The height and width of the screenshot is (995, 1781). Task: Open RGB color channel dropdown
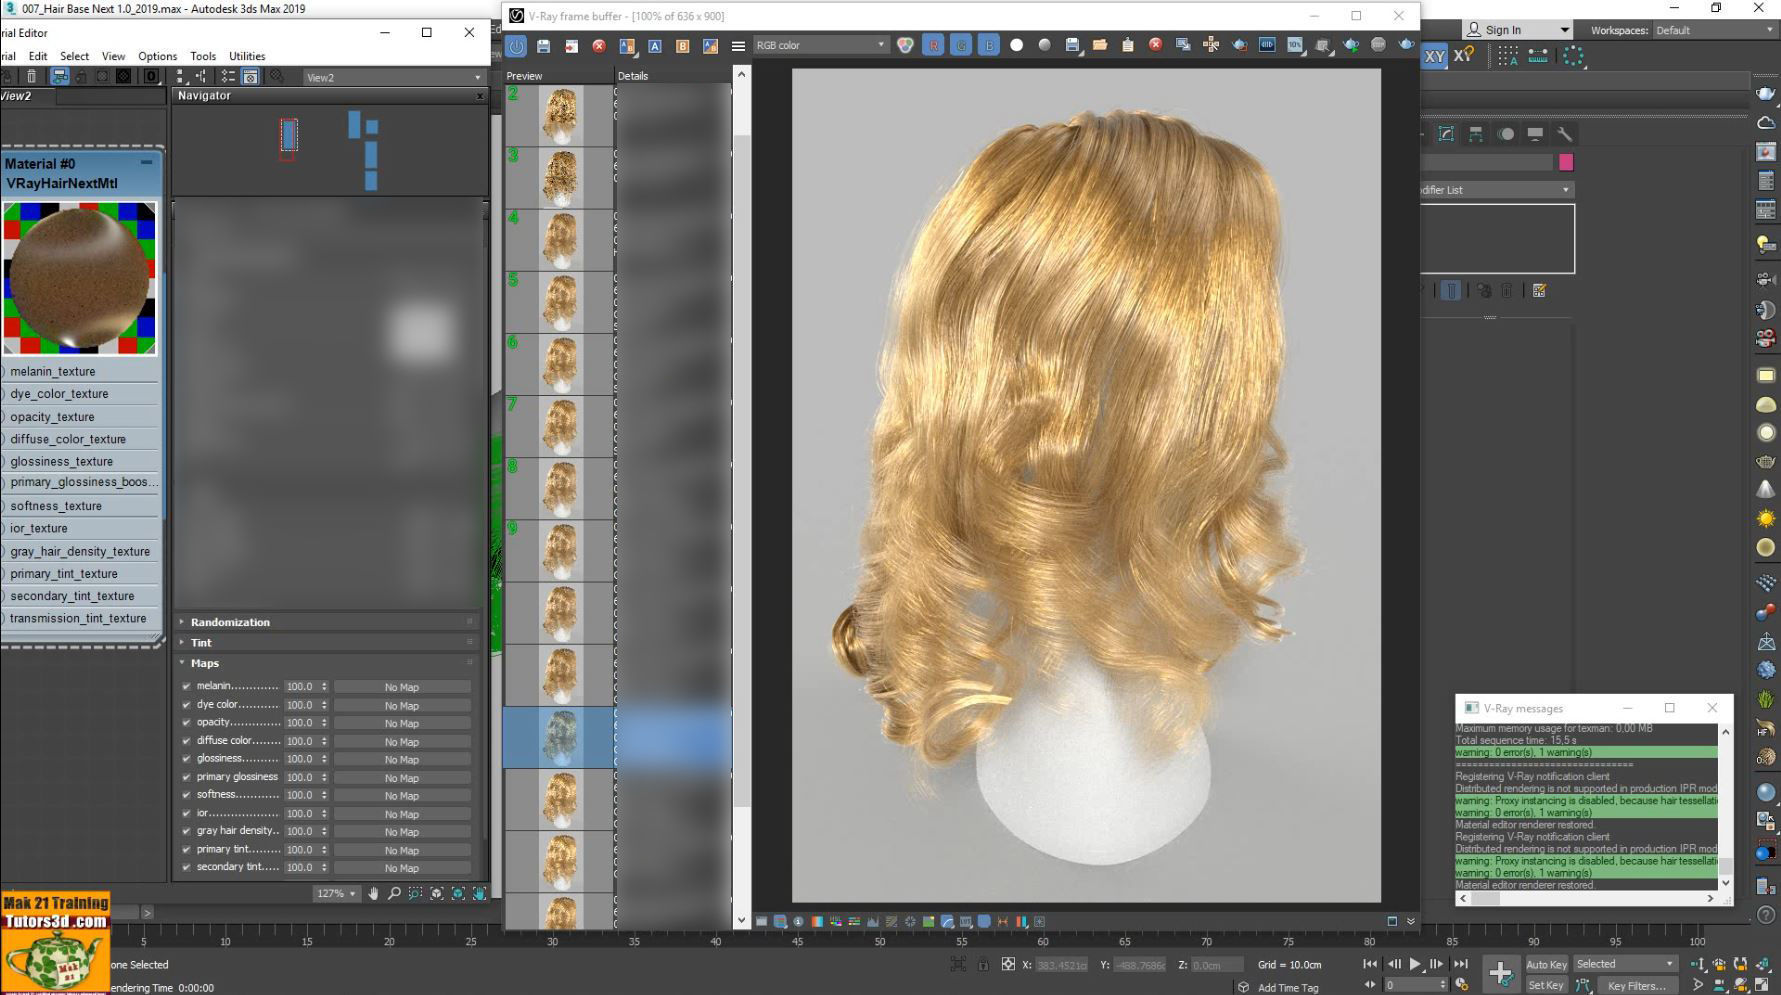tap(820, 45)
